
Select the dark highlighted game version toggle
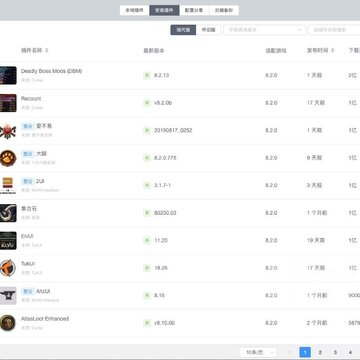(x=183, y=30)
